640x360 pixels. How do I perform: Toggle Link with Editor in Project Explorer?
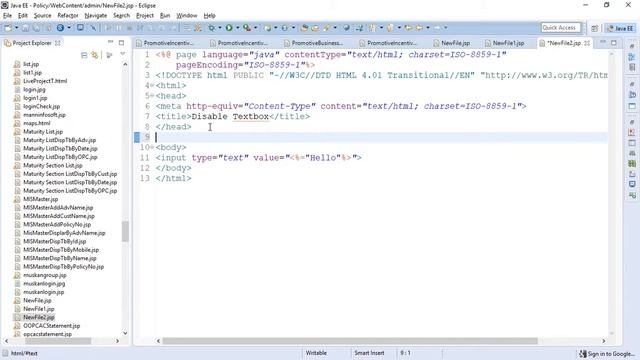[95, 55]
